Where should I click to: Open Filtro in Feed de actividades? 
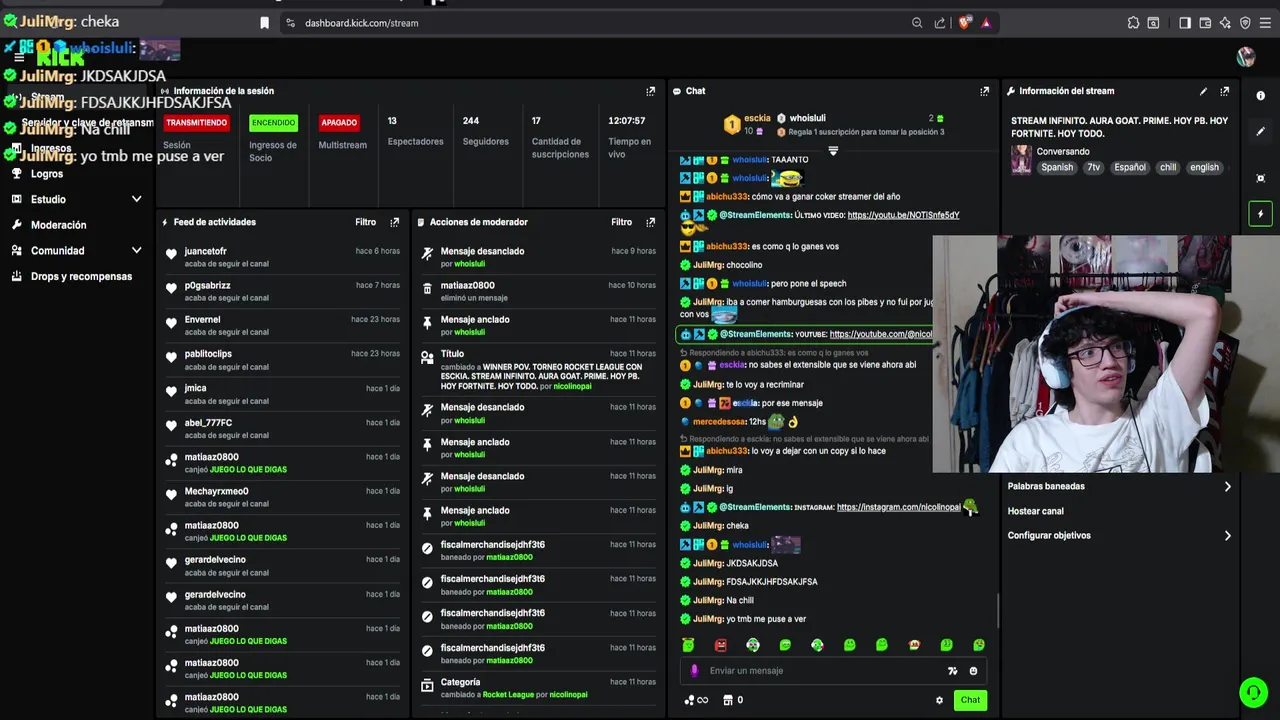pos(365,222)
